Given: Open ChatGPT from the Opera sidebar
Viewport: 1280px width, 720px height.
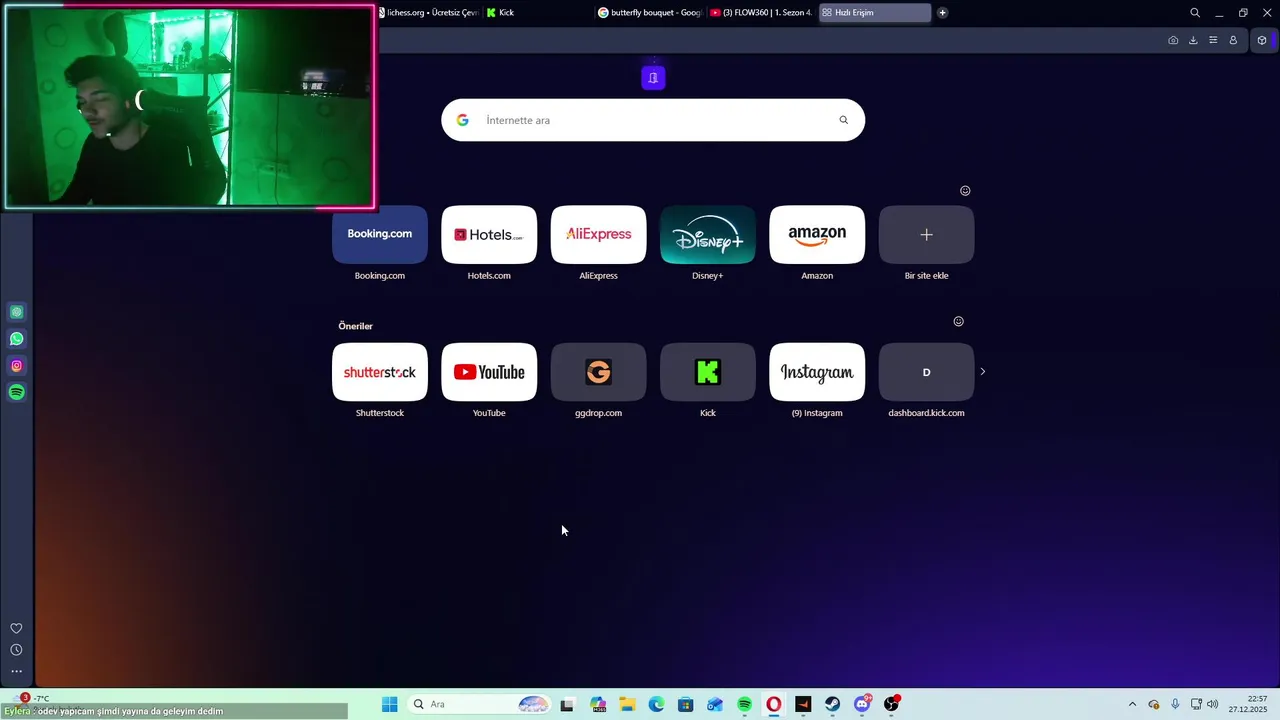Looking at the screenshot, I should (16, 312).
